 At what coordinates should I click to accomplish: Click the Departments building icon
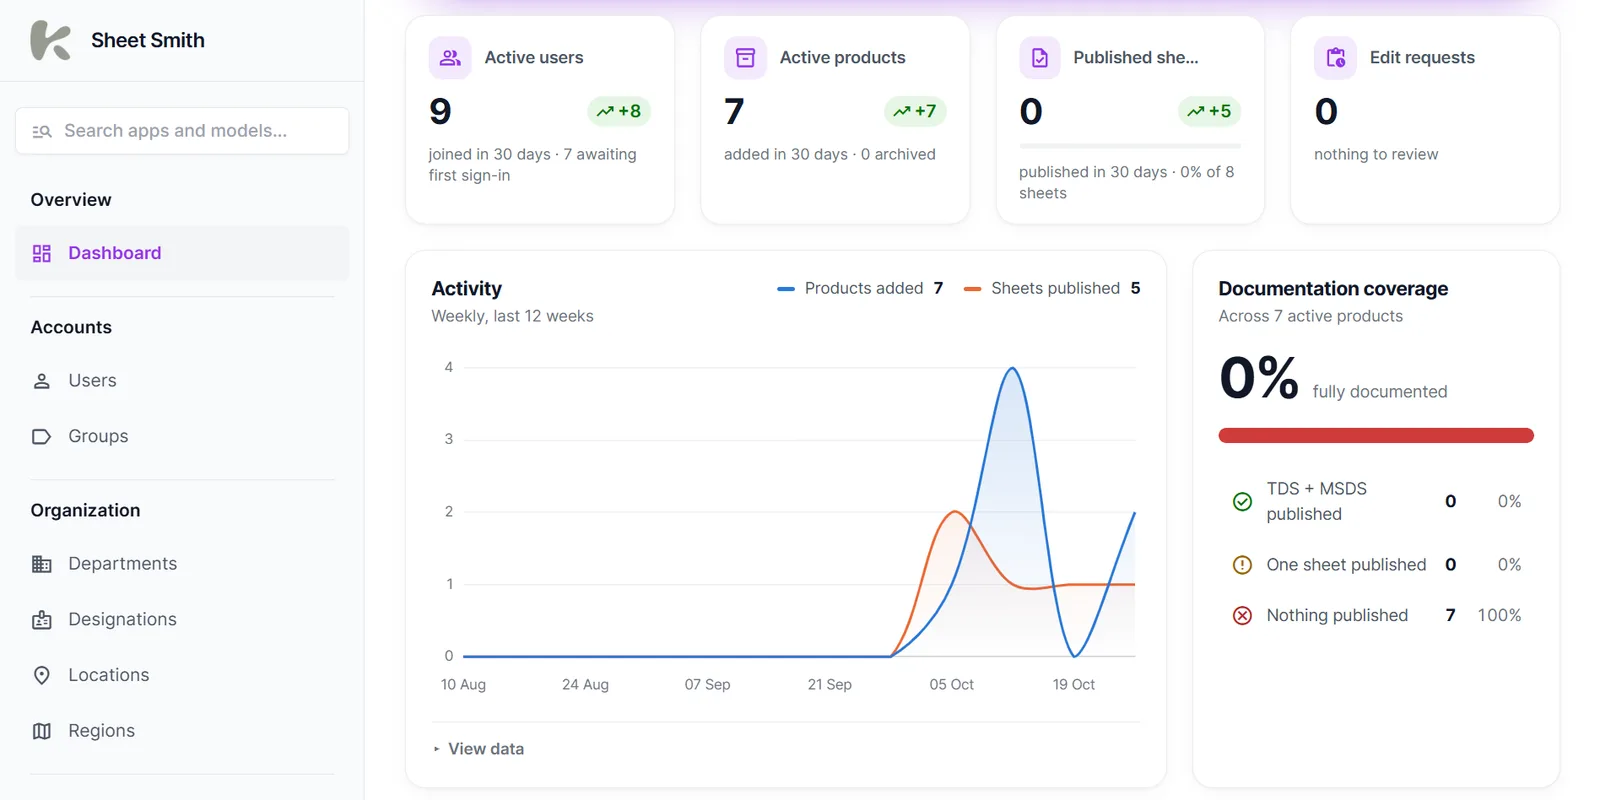42,564
